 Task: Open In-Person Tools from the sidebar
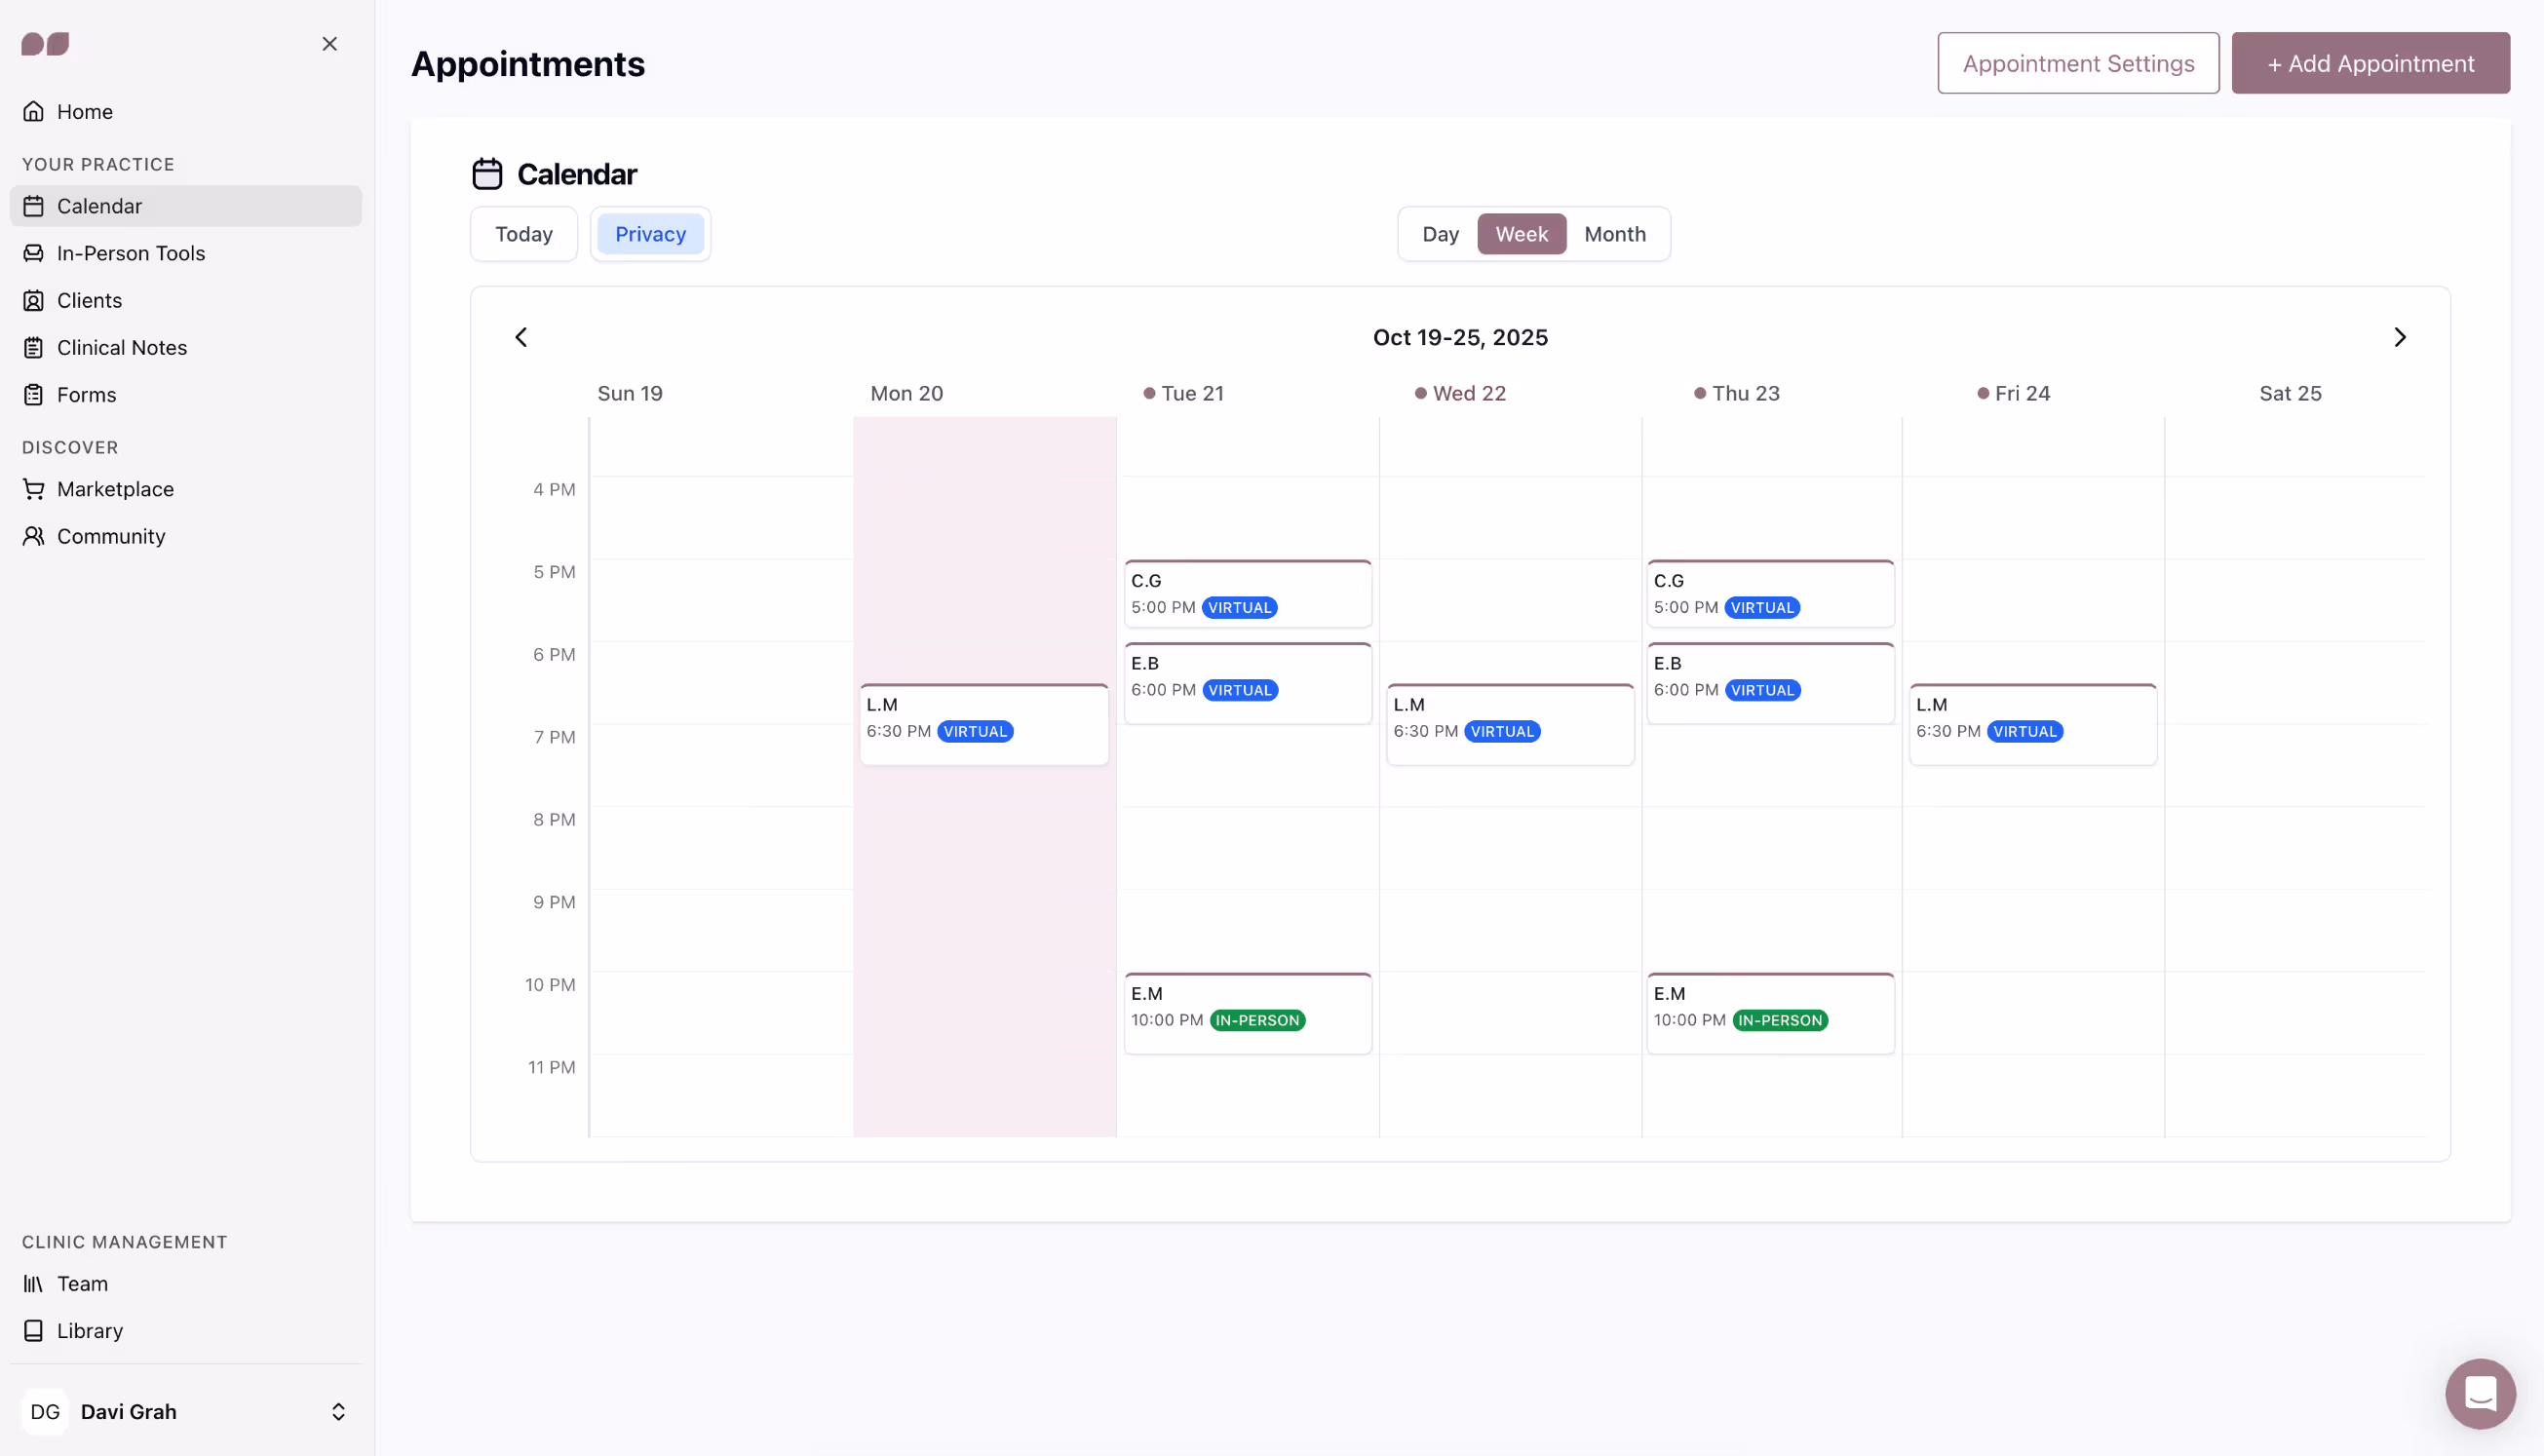pyautogui.click(x=34, y=253)
